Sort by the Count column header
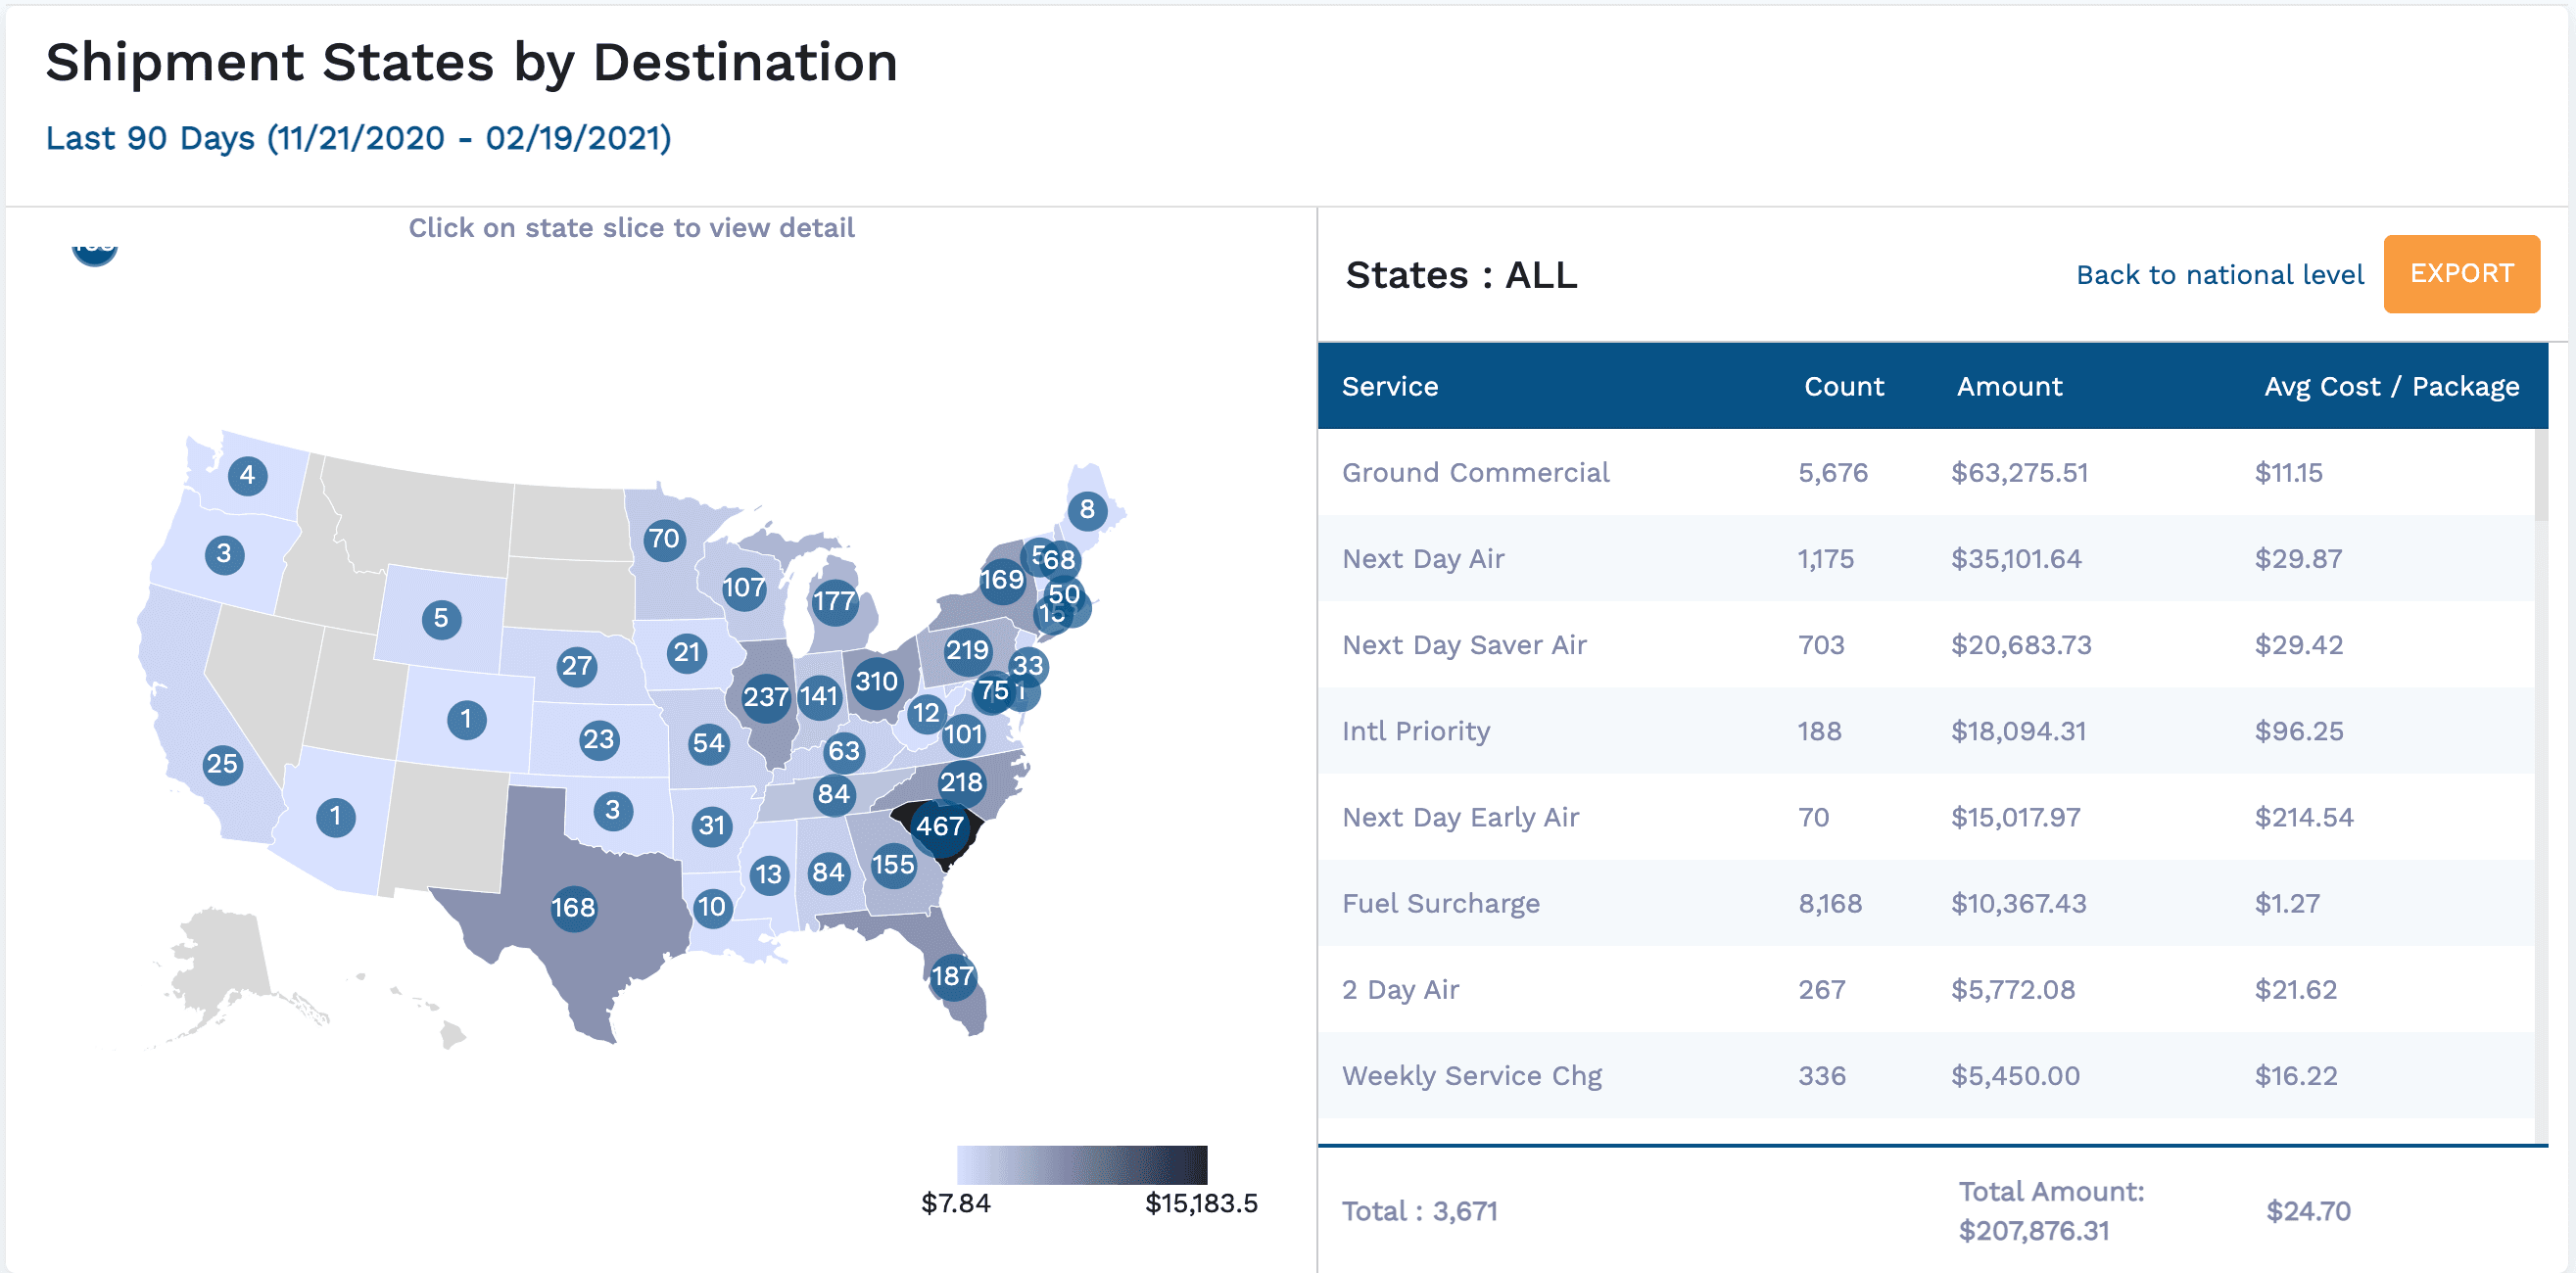The height and width of the screenshot is (1273, 2576). pyautogui.click(x=1843, y=387)
